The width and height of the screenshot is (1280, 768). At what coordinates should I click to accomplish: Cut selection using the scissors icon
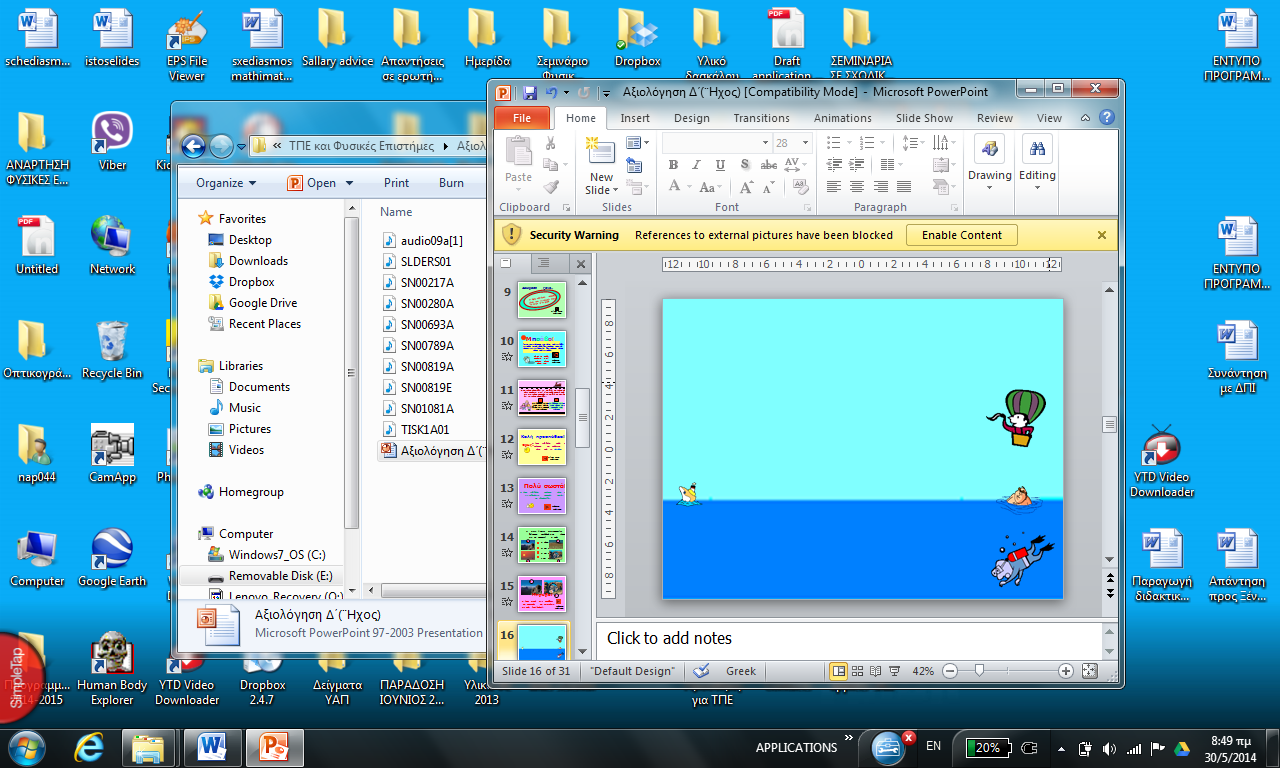[x=550, y=143]
